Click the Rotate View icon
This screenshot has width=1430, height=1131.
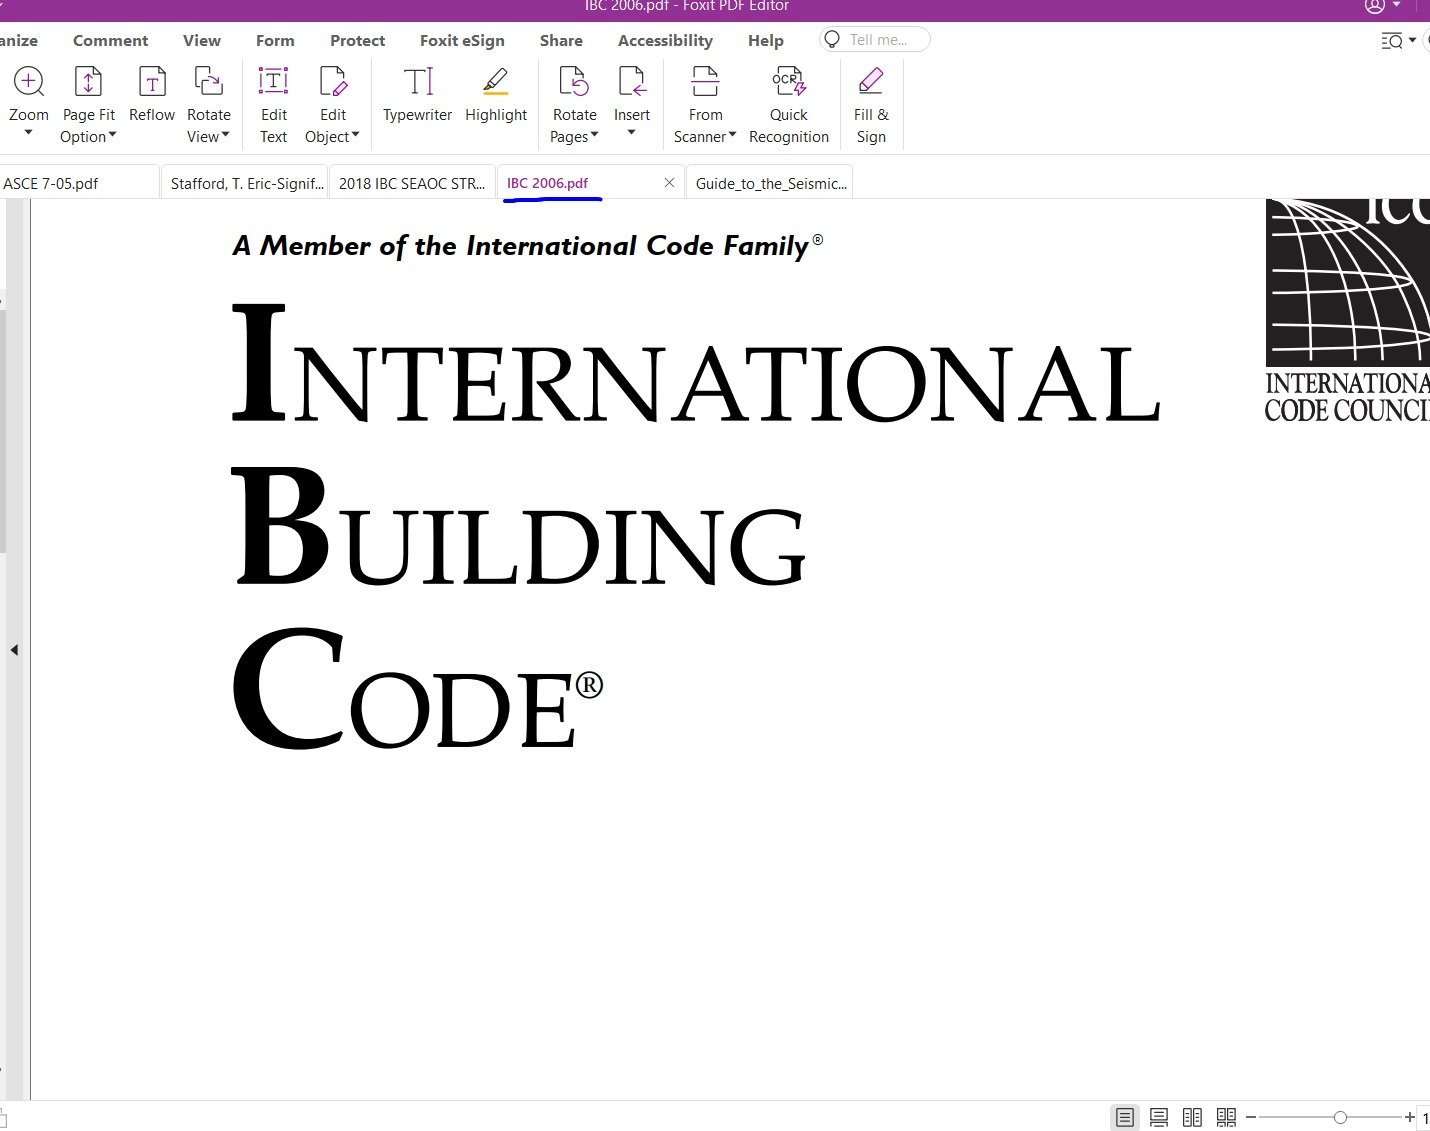click(x=208, y=82)
